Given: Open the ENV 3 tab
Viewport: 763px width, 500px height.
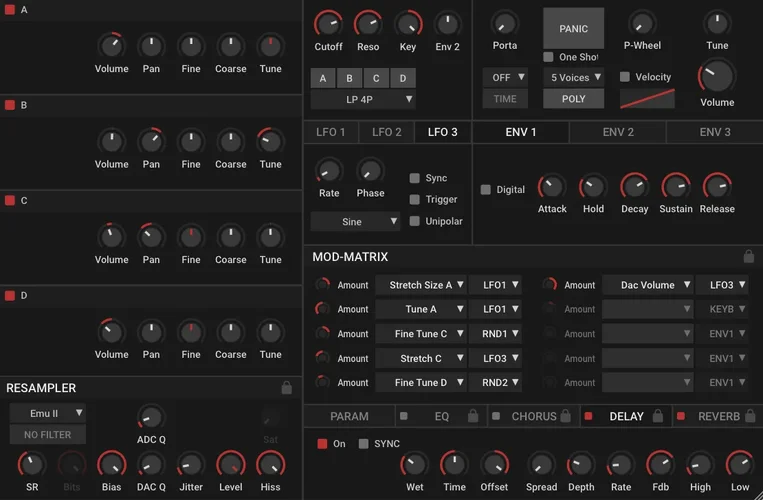Looking at the screenshot, I should point(714,132).
